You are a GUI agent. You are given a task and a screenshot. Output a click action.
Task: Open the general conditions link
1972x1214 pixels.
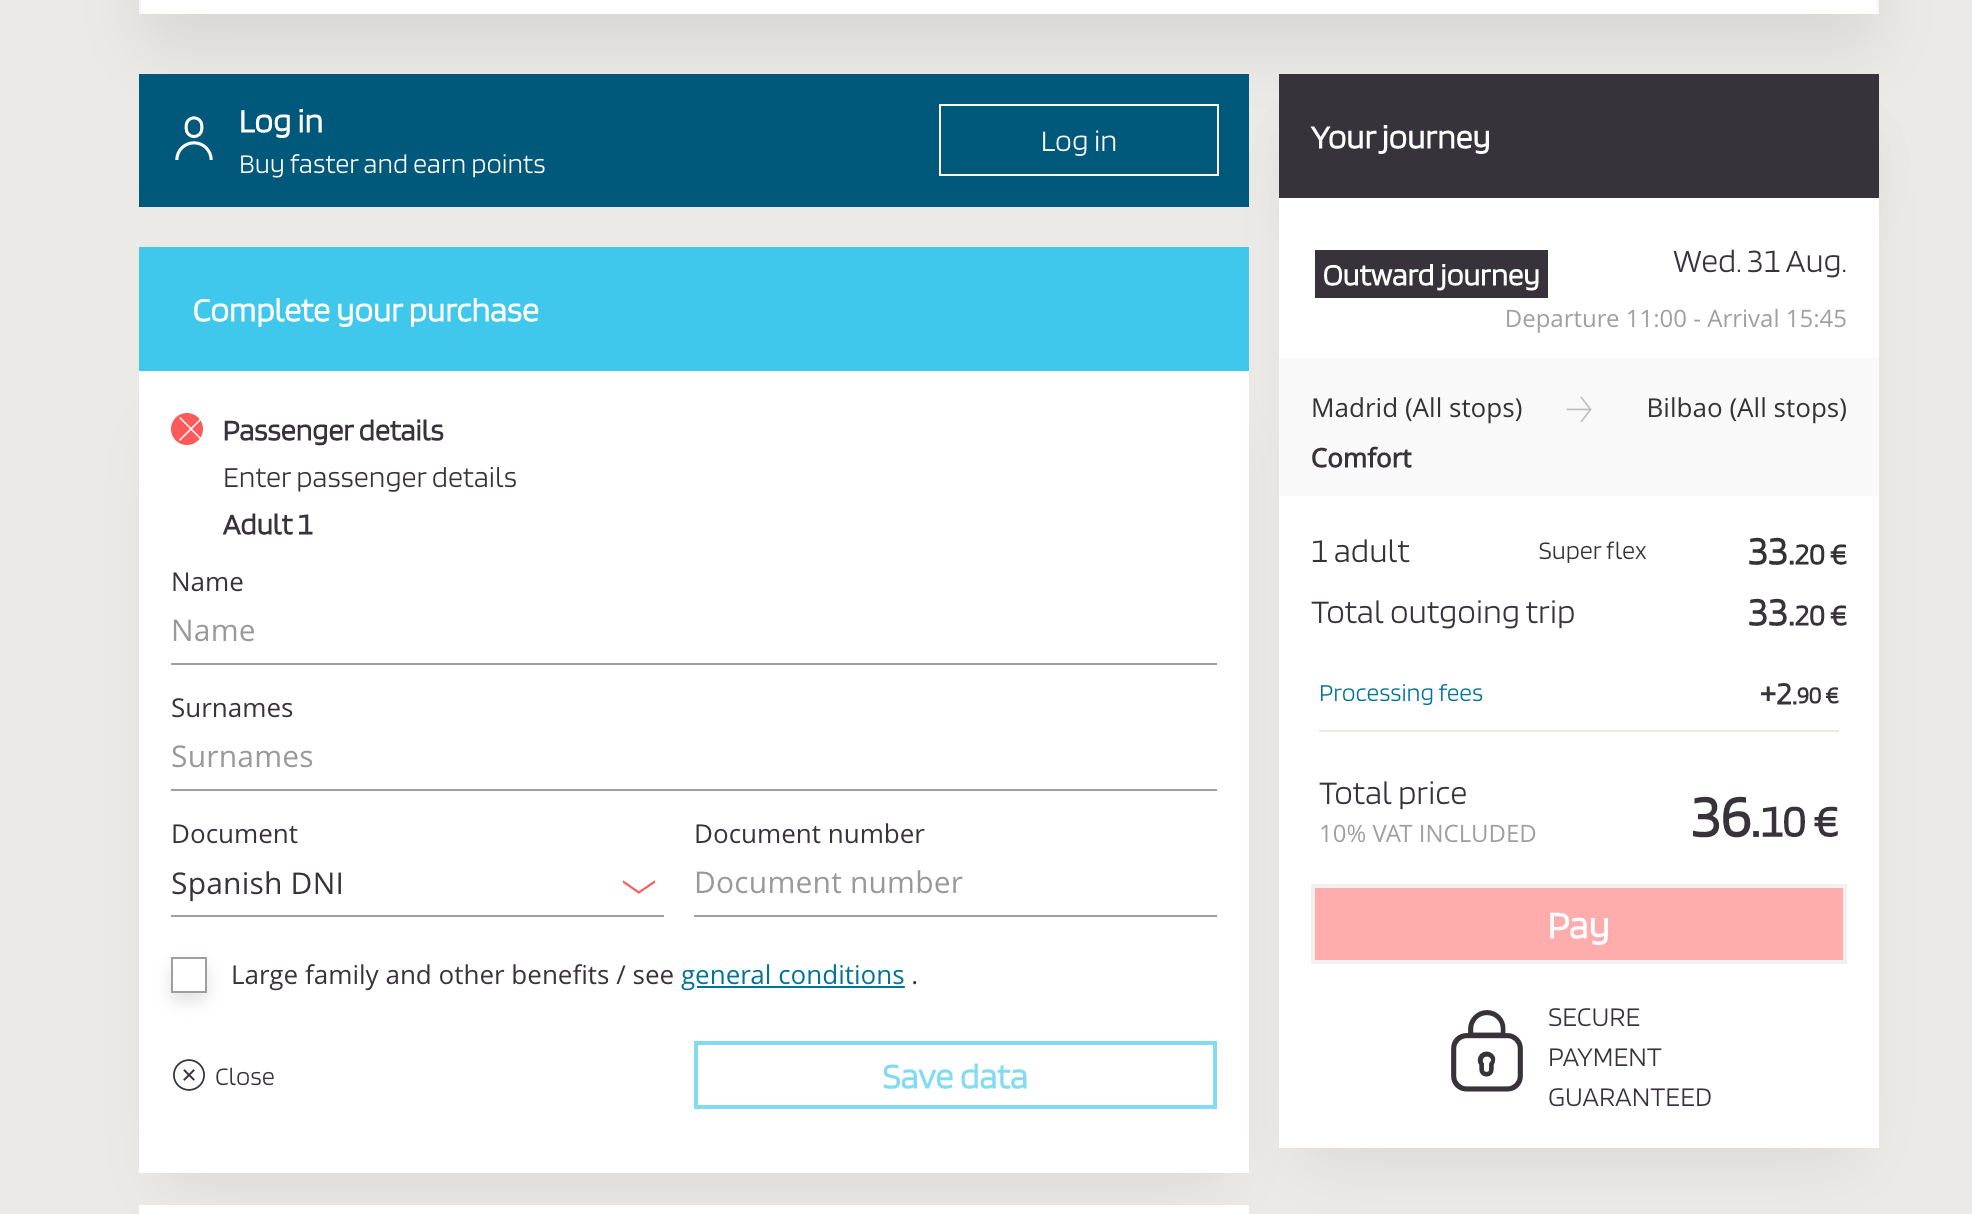pyautogui.click(x=792, y=975)
